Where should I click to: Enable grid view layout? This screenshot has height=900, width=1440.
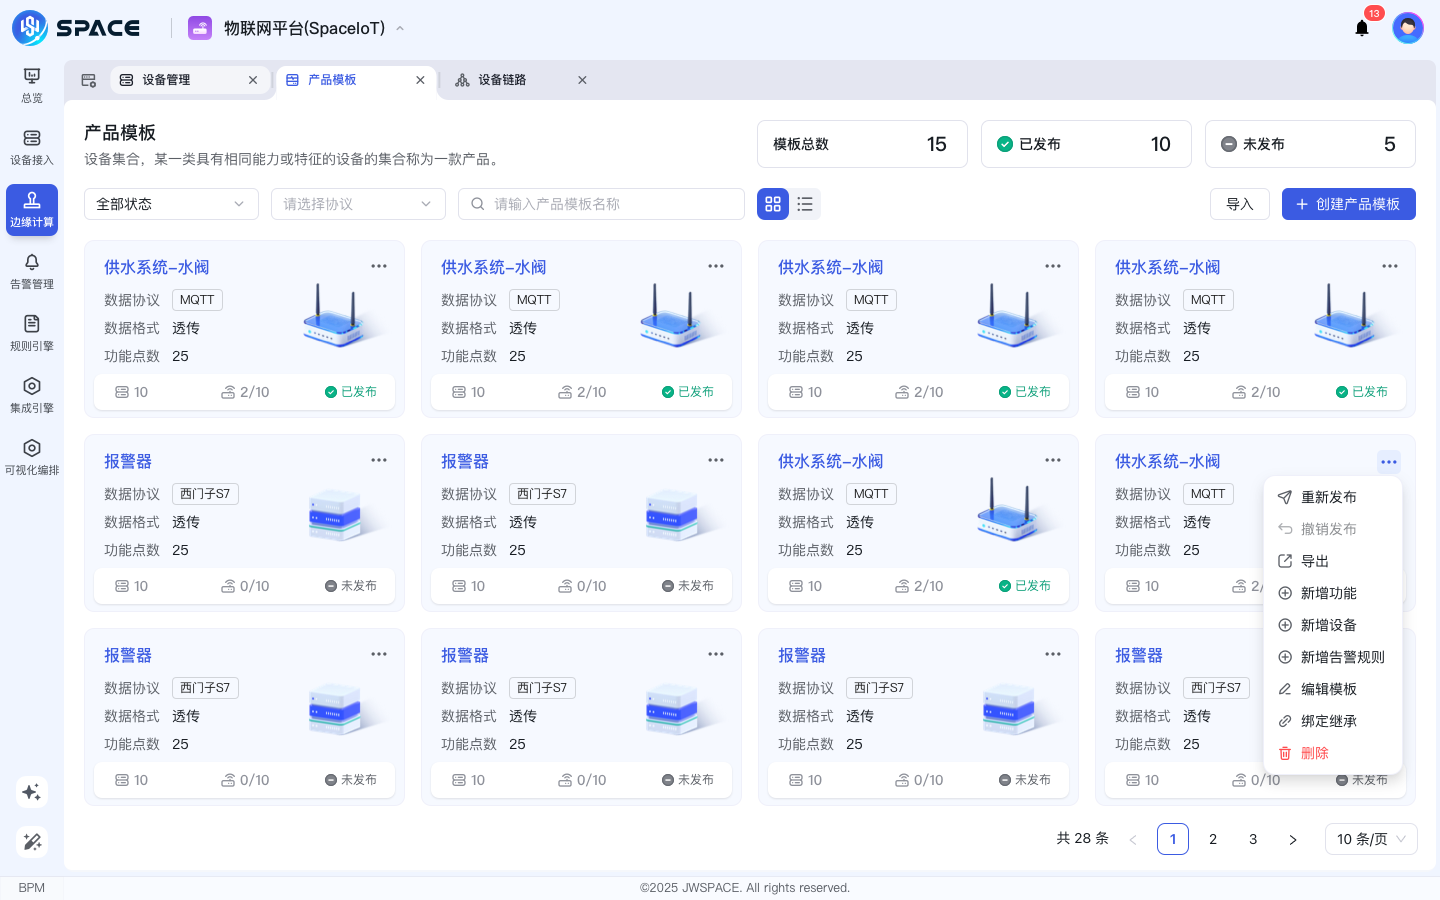[x=773, y=203]
